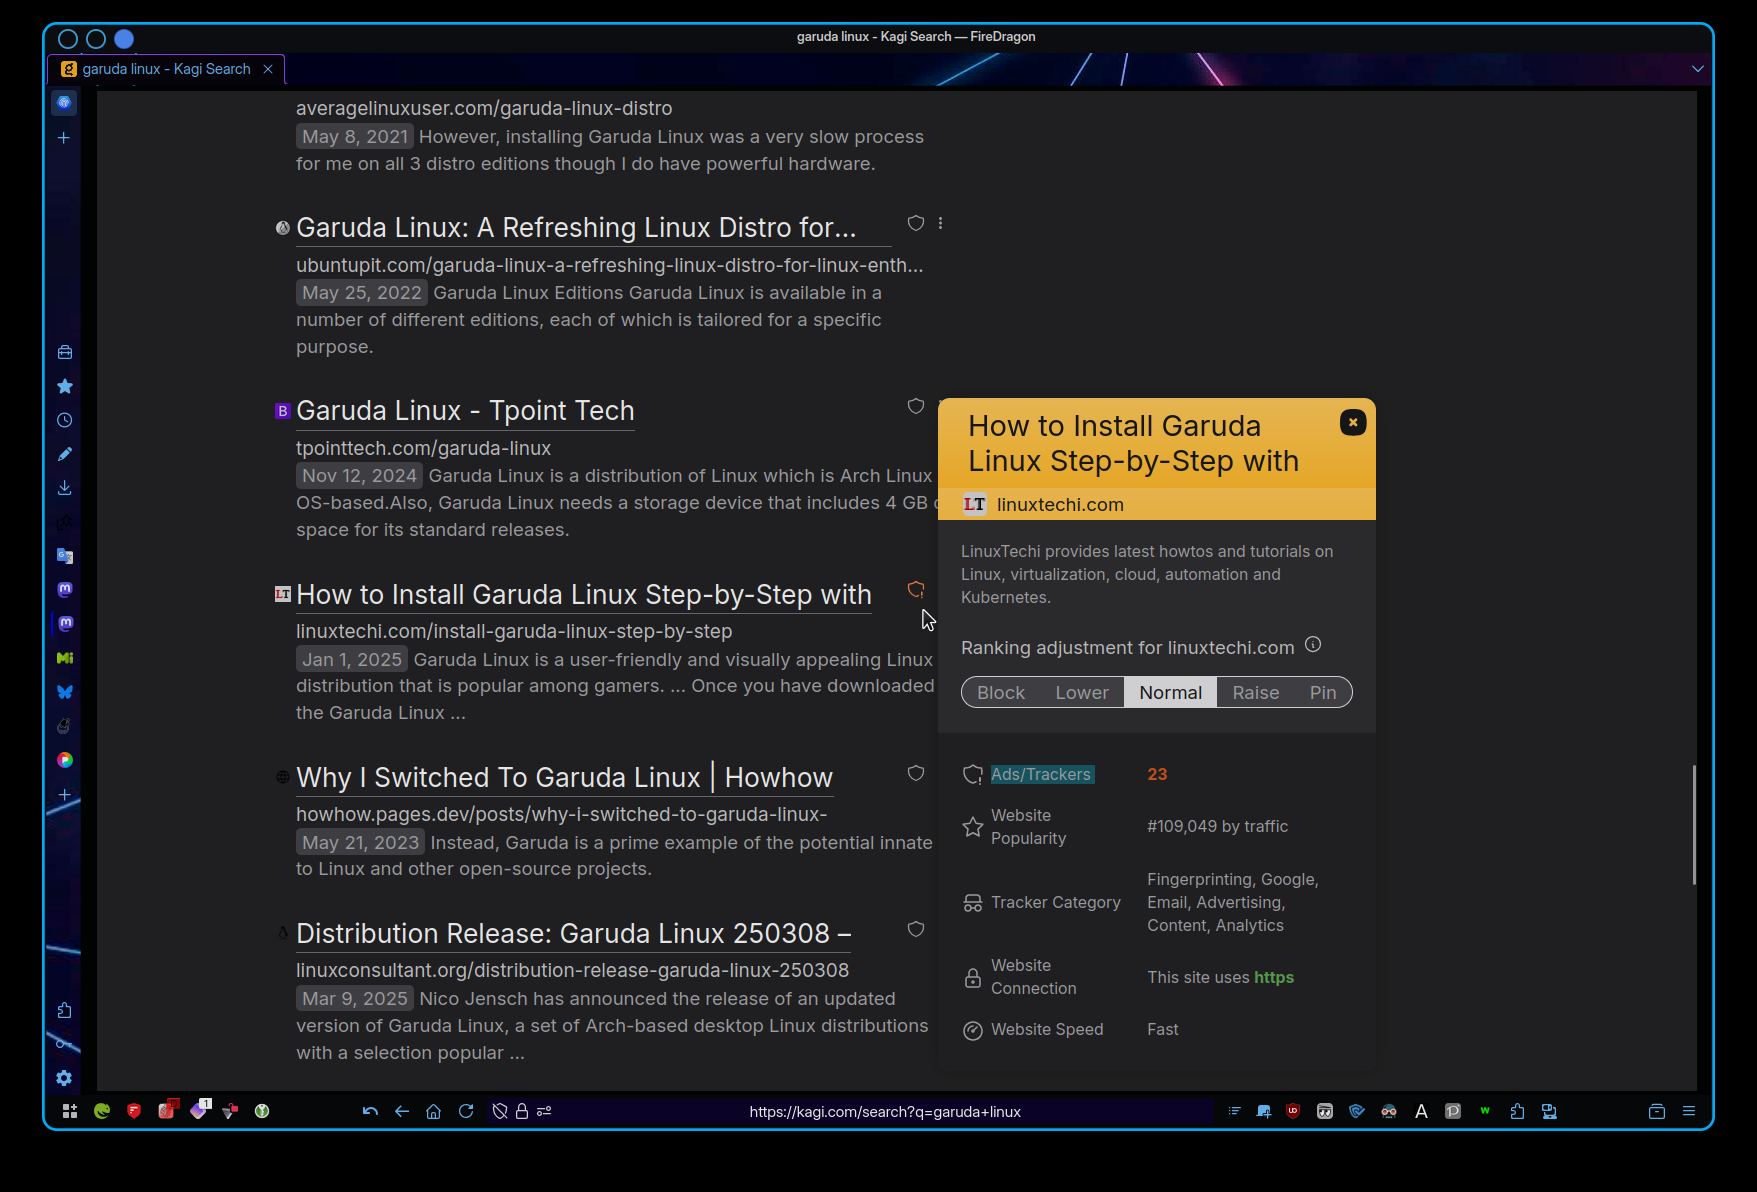Open the tab overview icon at bottom right
This screenshot has width=1757, height=1192.
point(1657,1111)
